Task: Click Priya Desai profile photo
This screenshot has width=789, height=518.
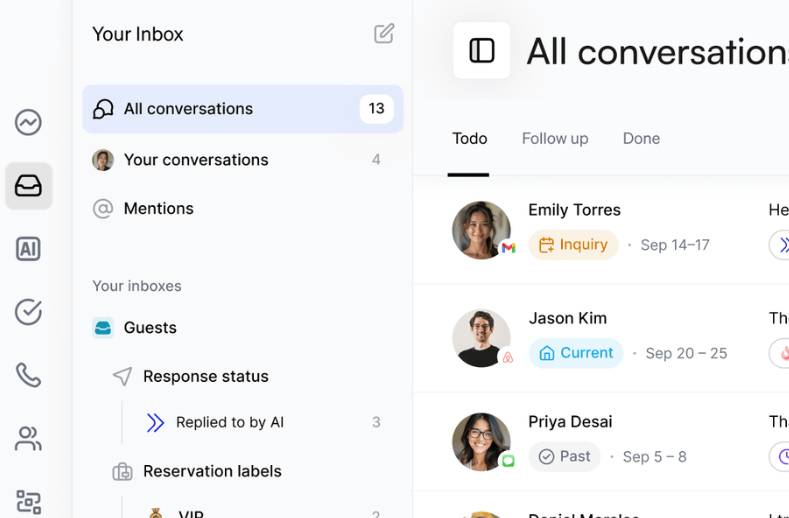Action: click(x=481, y=441)
